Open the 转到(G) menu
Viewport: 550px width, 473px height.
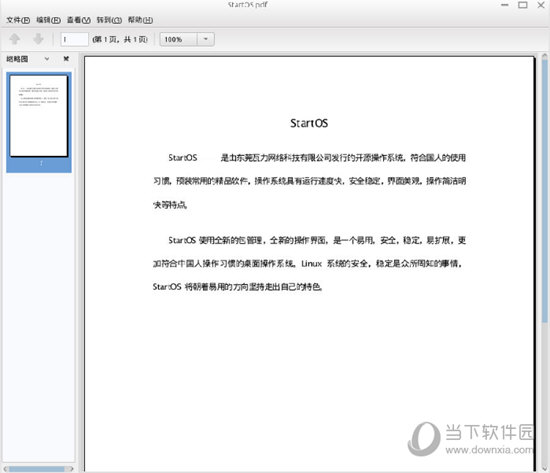[x=109, y=20]
